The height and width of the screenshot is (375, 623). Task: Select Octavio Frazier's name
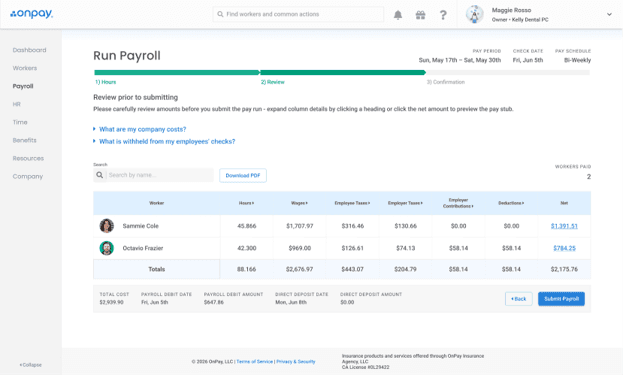143,248
